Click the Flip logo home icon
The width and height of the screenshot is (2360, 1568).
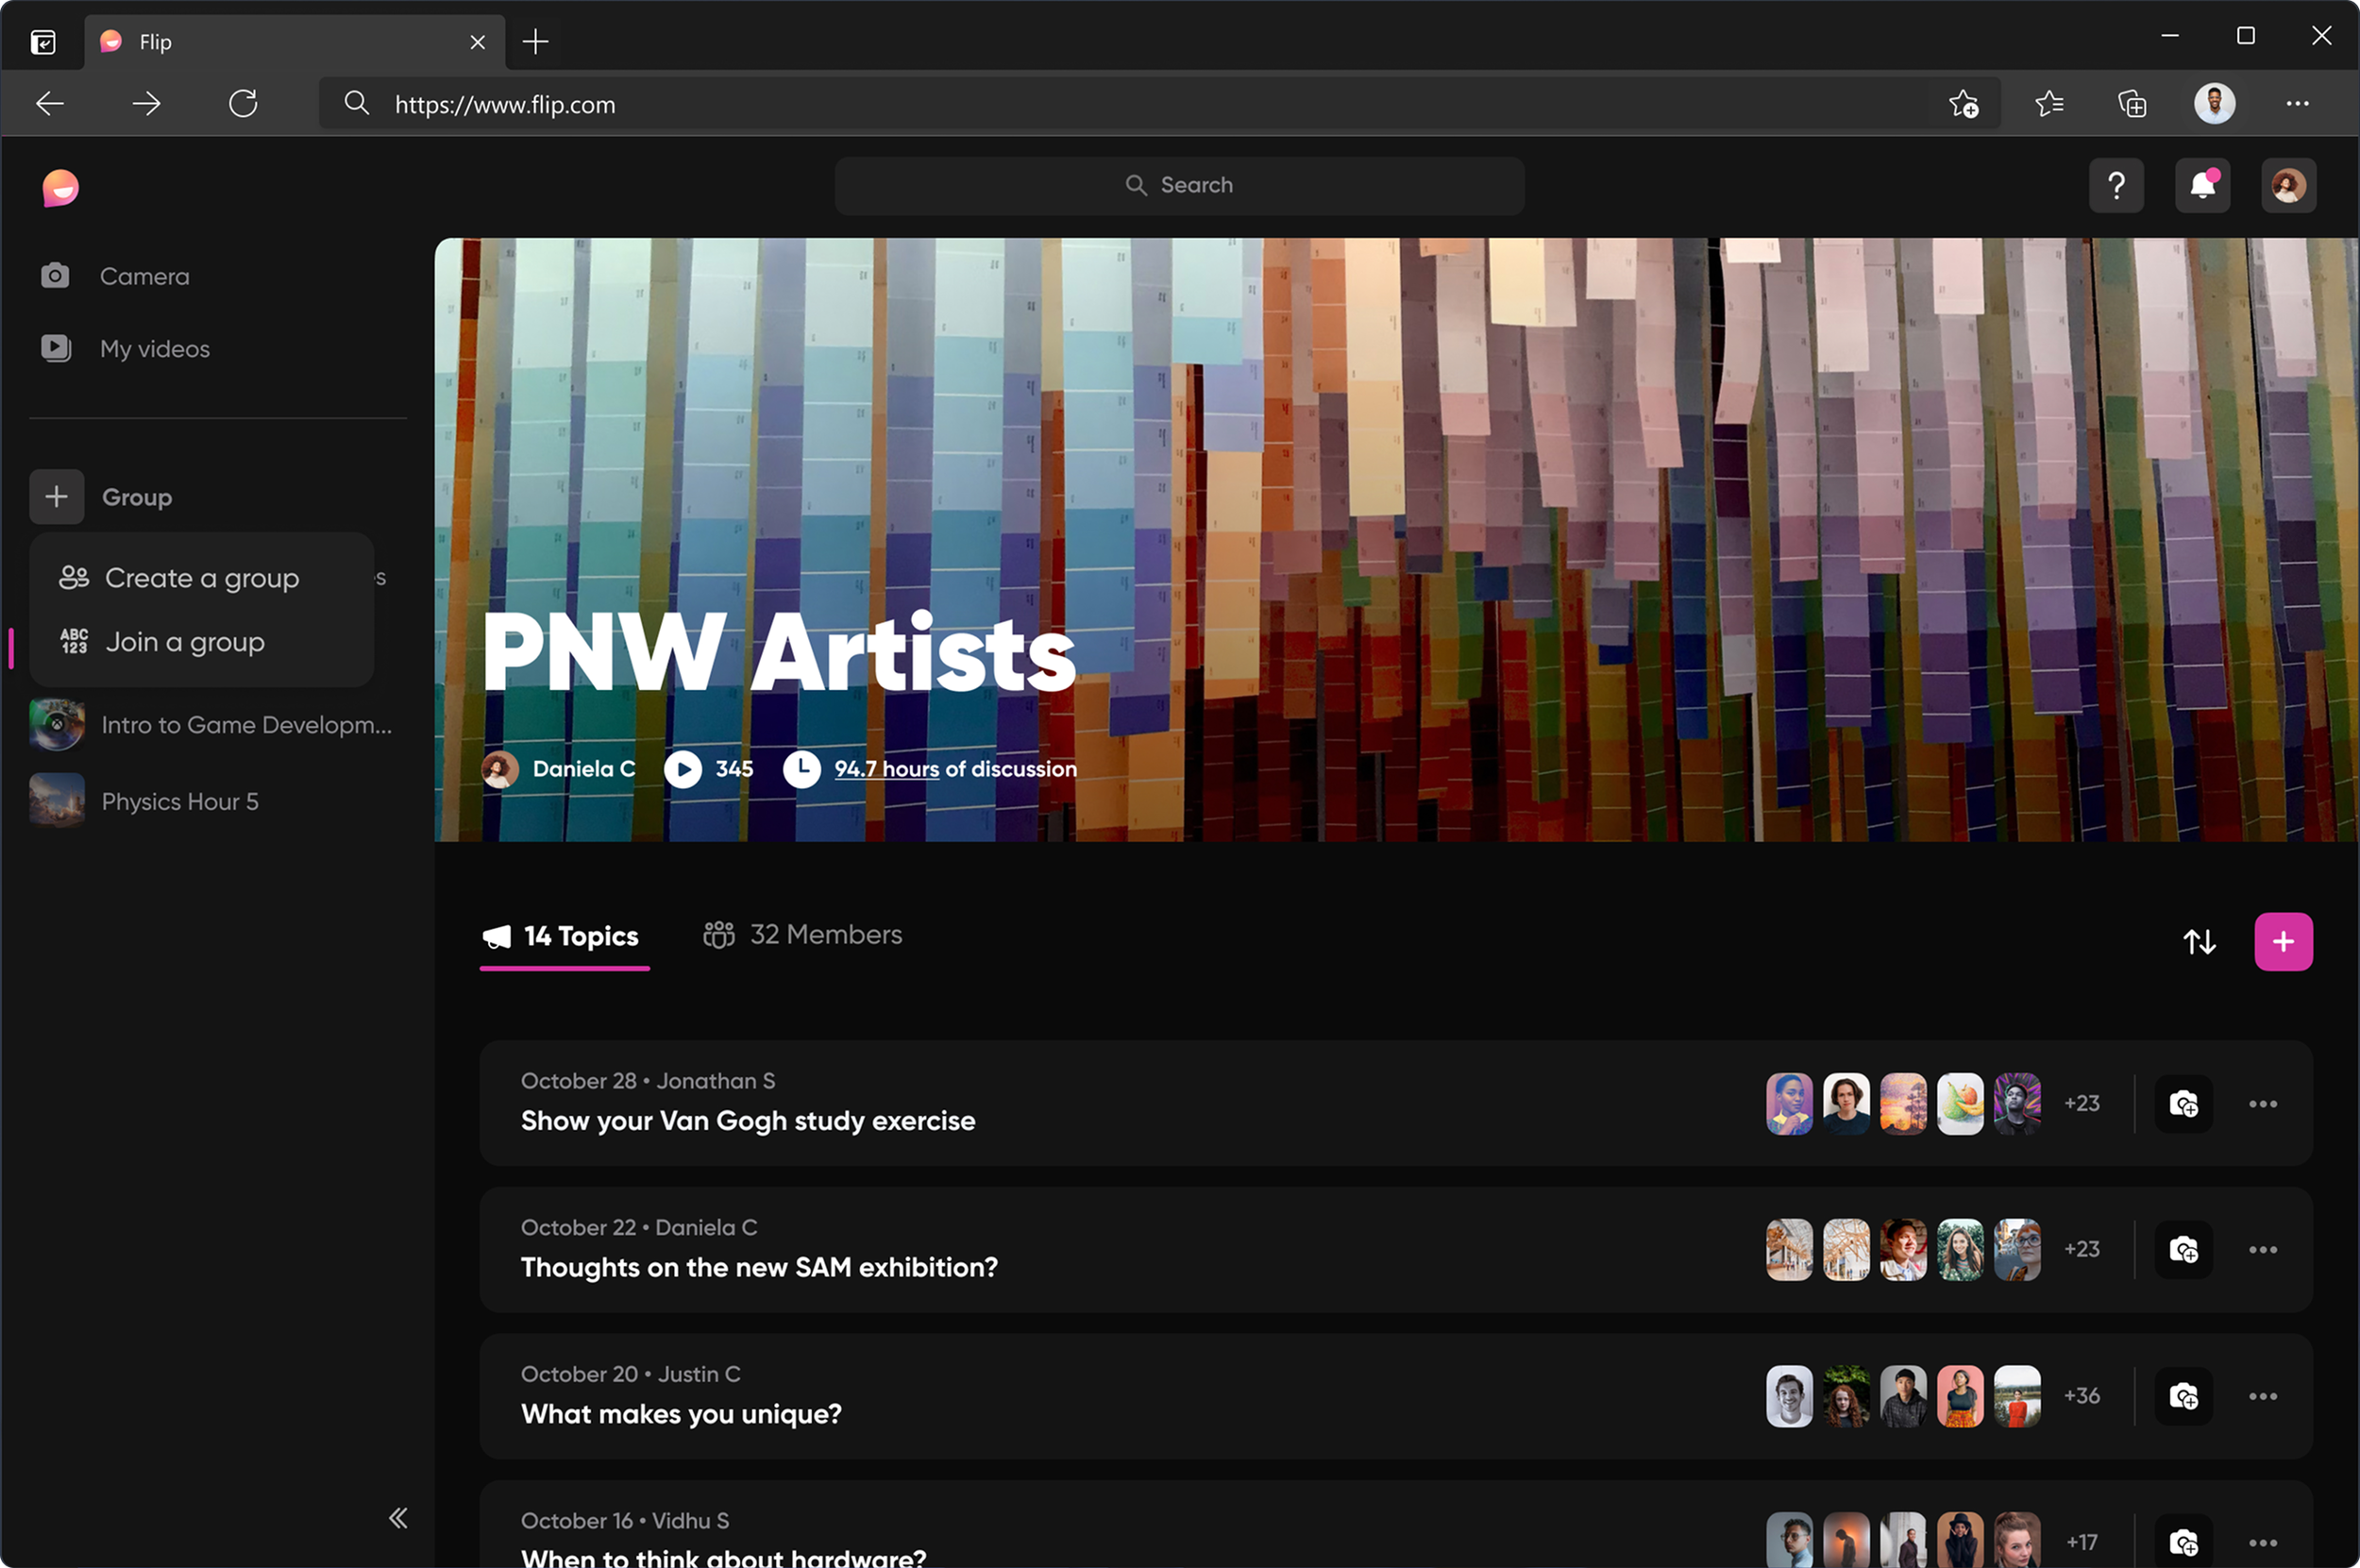point(61,188)
